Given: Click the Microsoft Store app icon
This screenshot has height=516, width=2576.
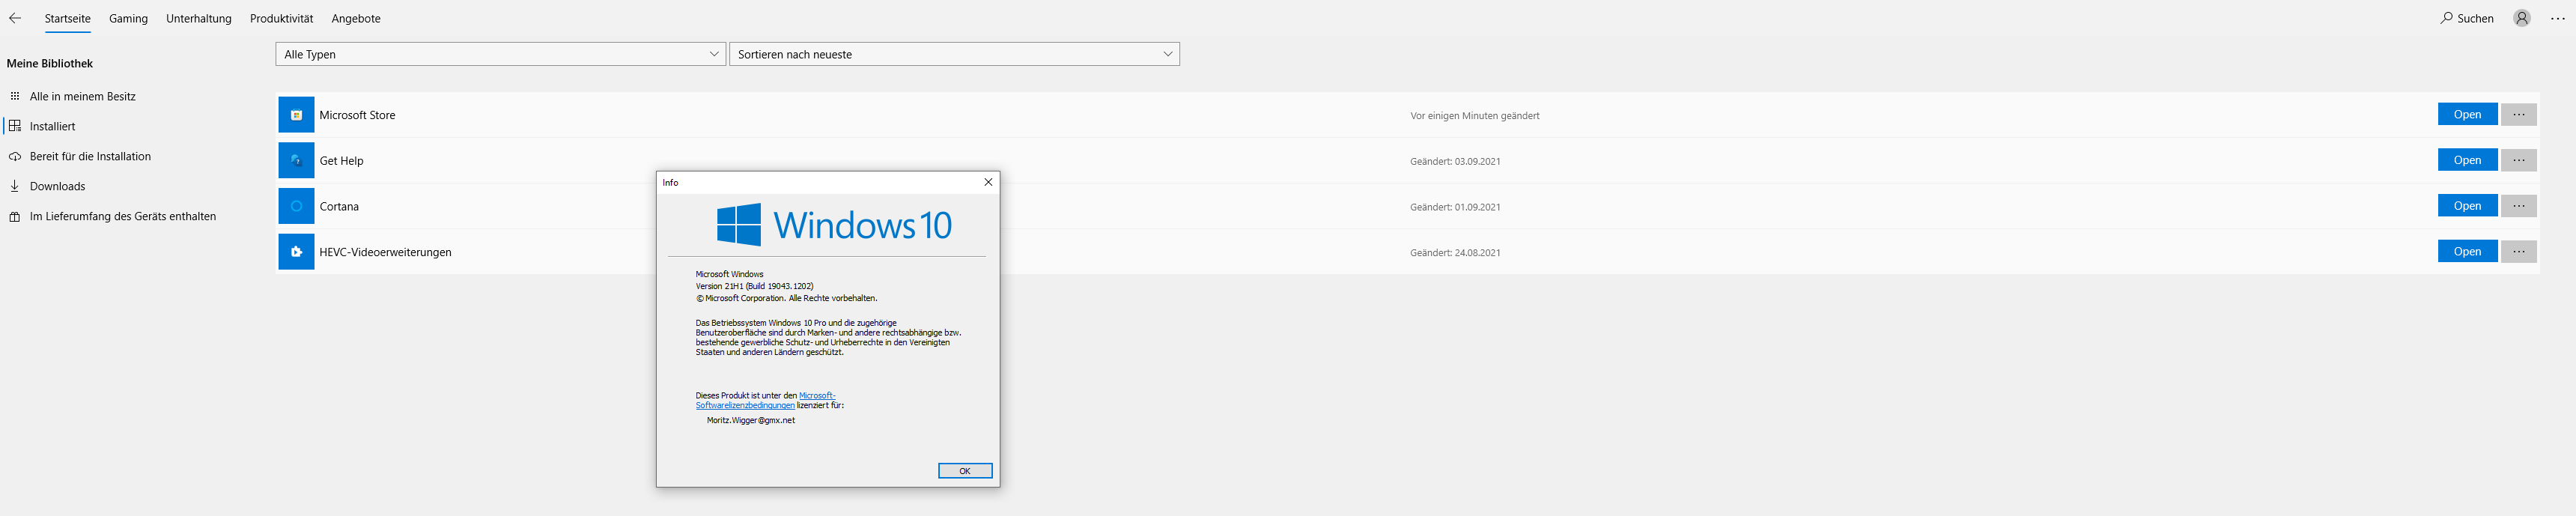Looking at the screenshot, I should tap(296, 115).
